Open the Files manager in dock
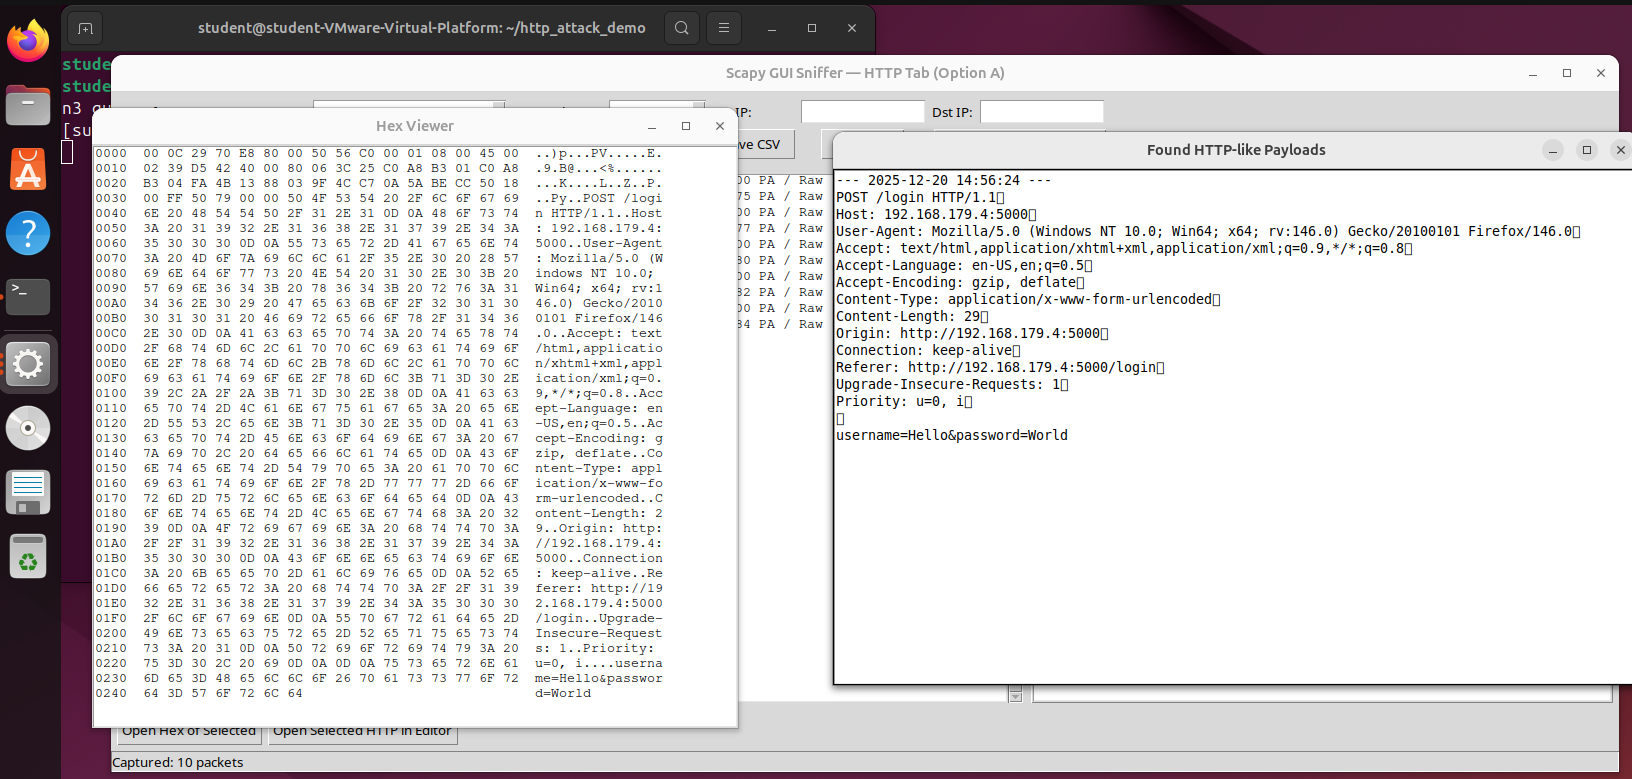The height and width of the screenshot is (779, 1632). (28, 105)
